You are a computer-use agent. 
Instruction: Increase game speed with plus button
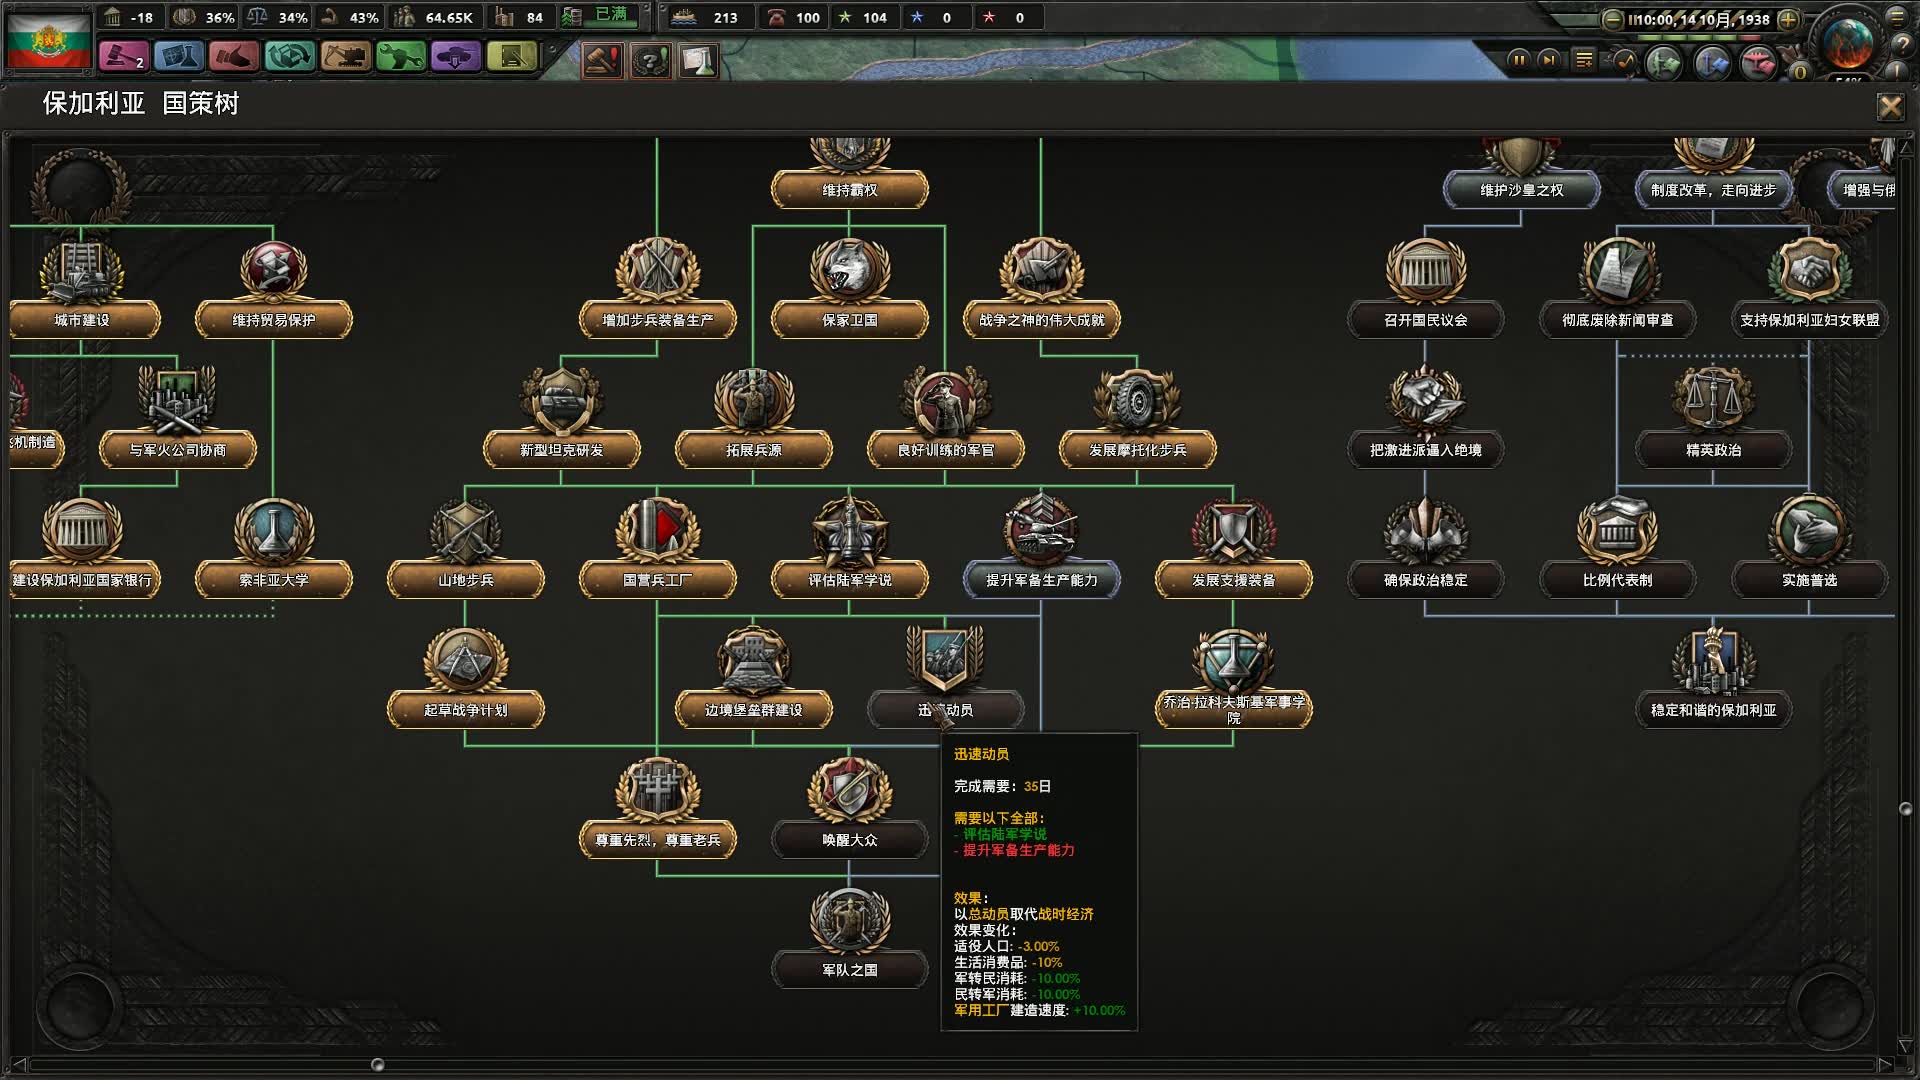[1788, 19]
